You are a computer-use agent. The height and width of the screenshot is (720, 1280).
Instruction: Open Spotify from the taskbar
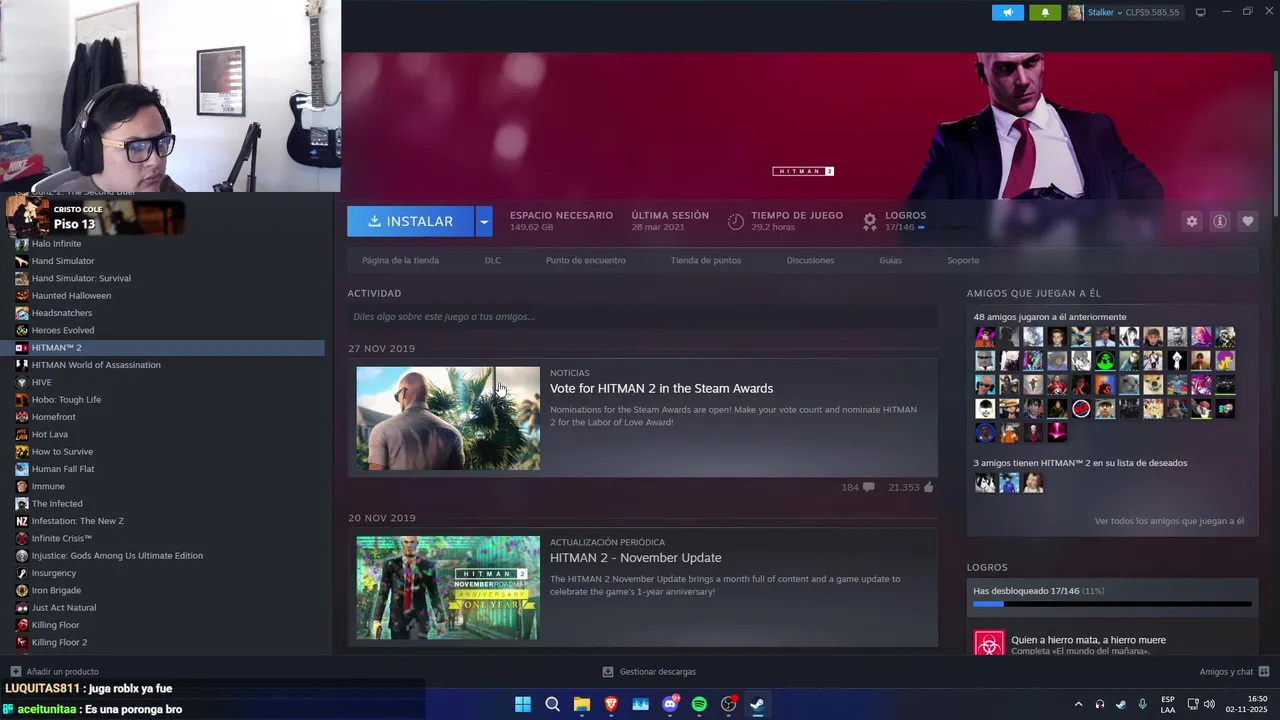pyautogui.click(x=699, y=704)
